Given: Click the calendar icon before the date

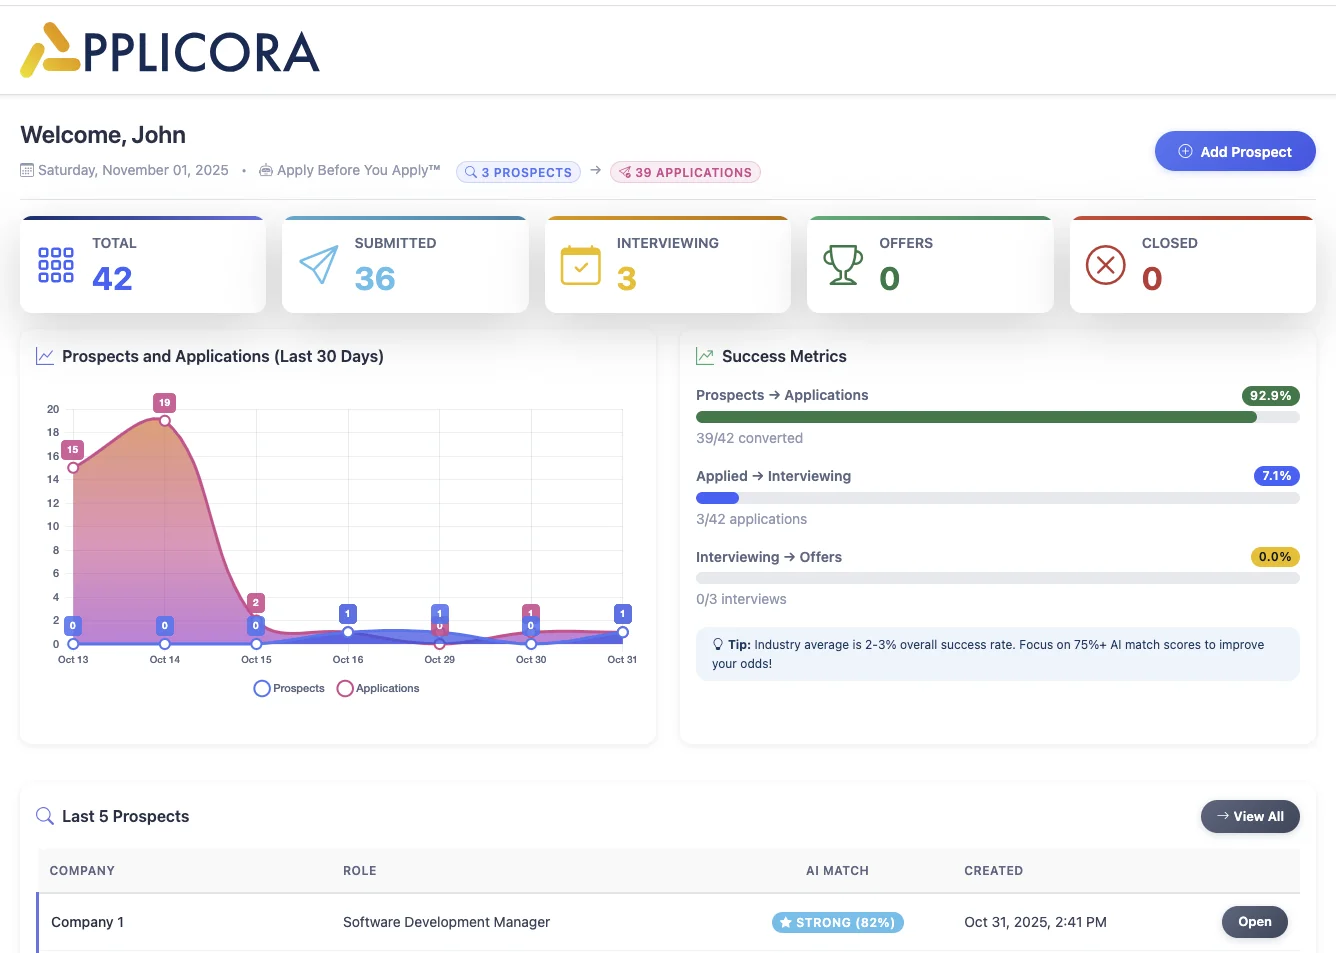Looking at the screenshot, I should (x=27, y=170).
